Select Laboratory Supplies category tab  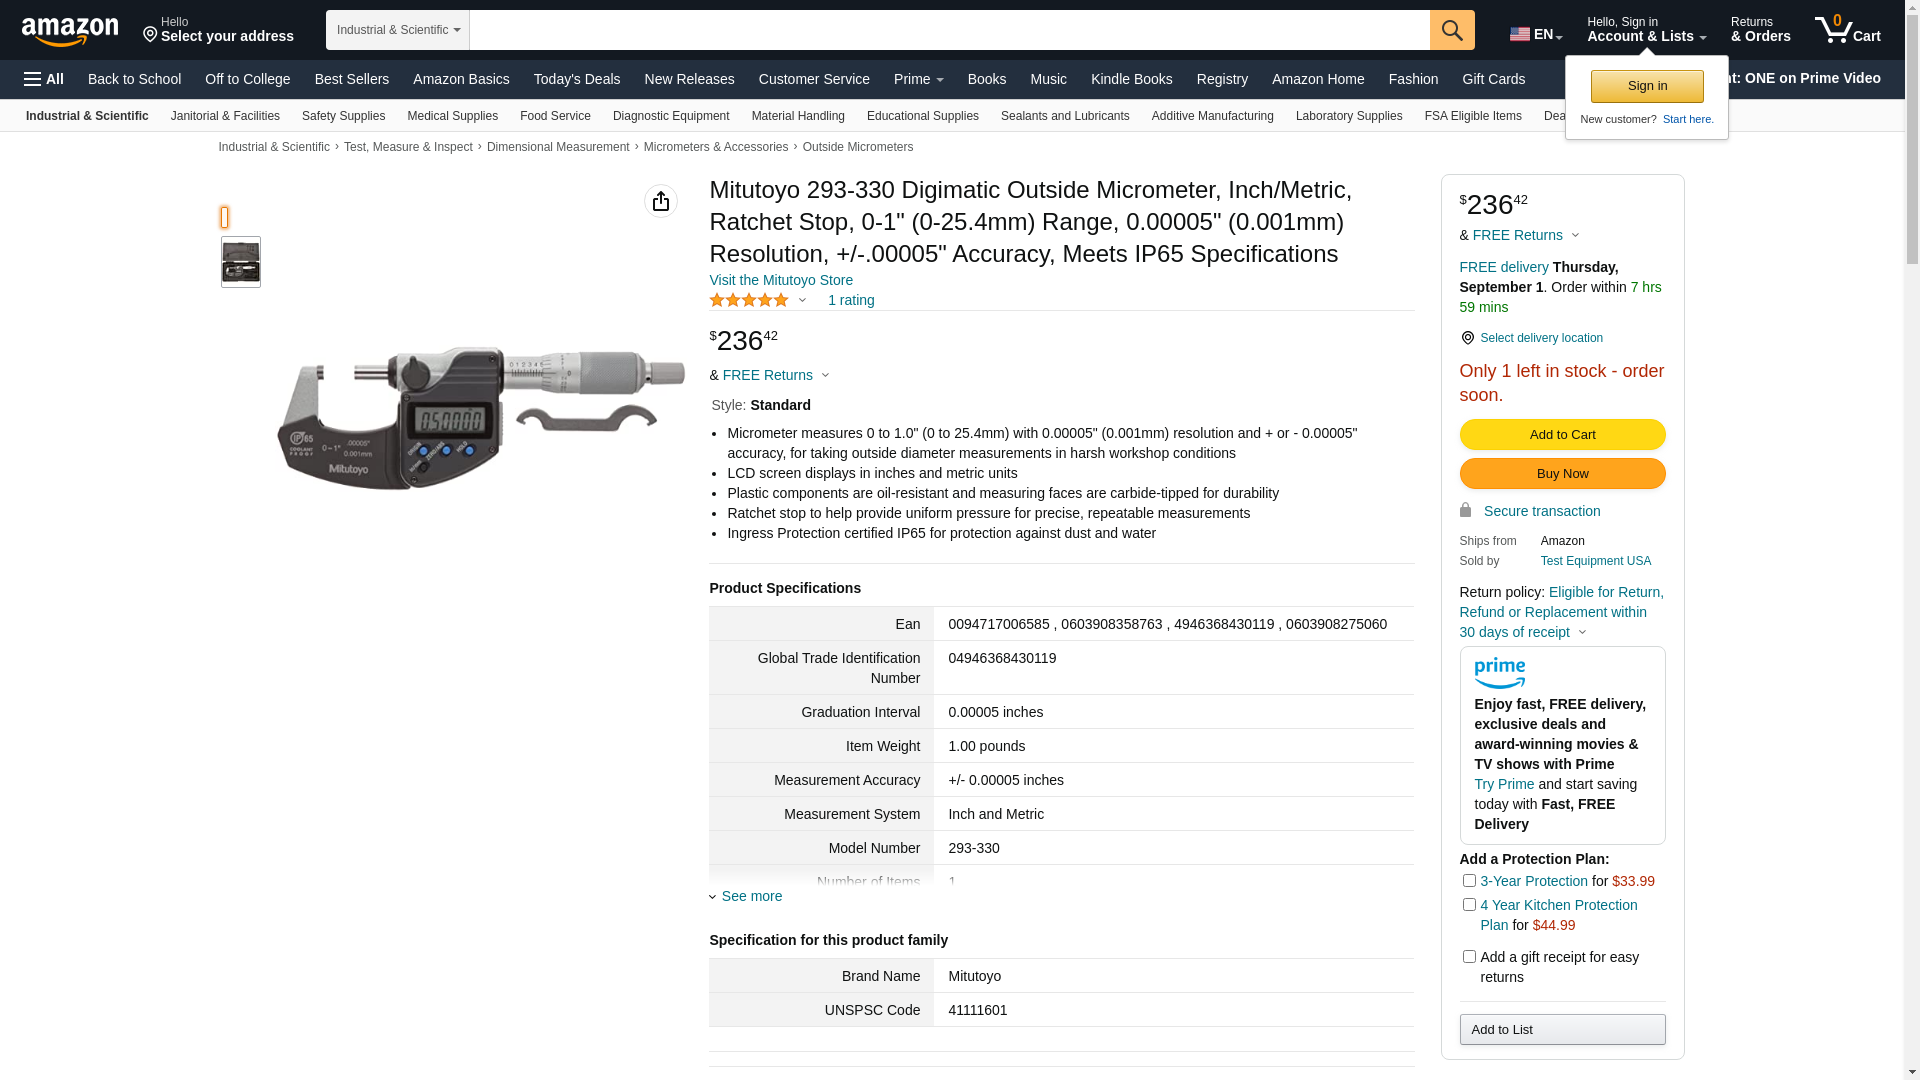[x=1348, y=116]
